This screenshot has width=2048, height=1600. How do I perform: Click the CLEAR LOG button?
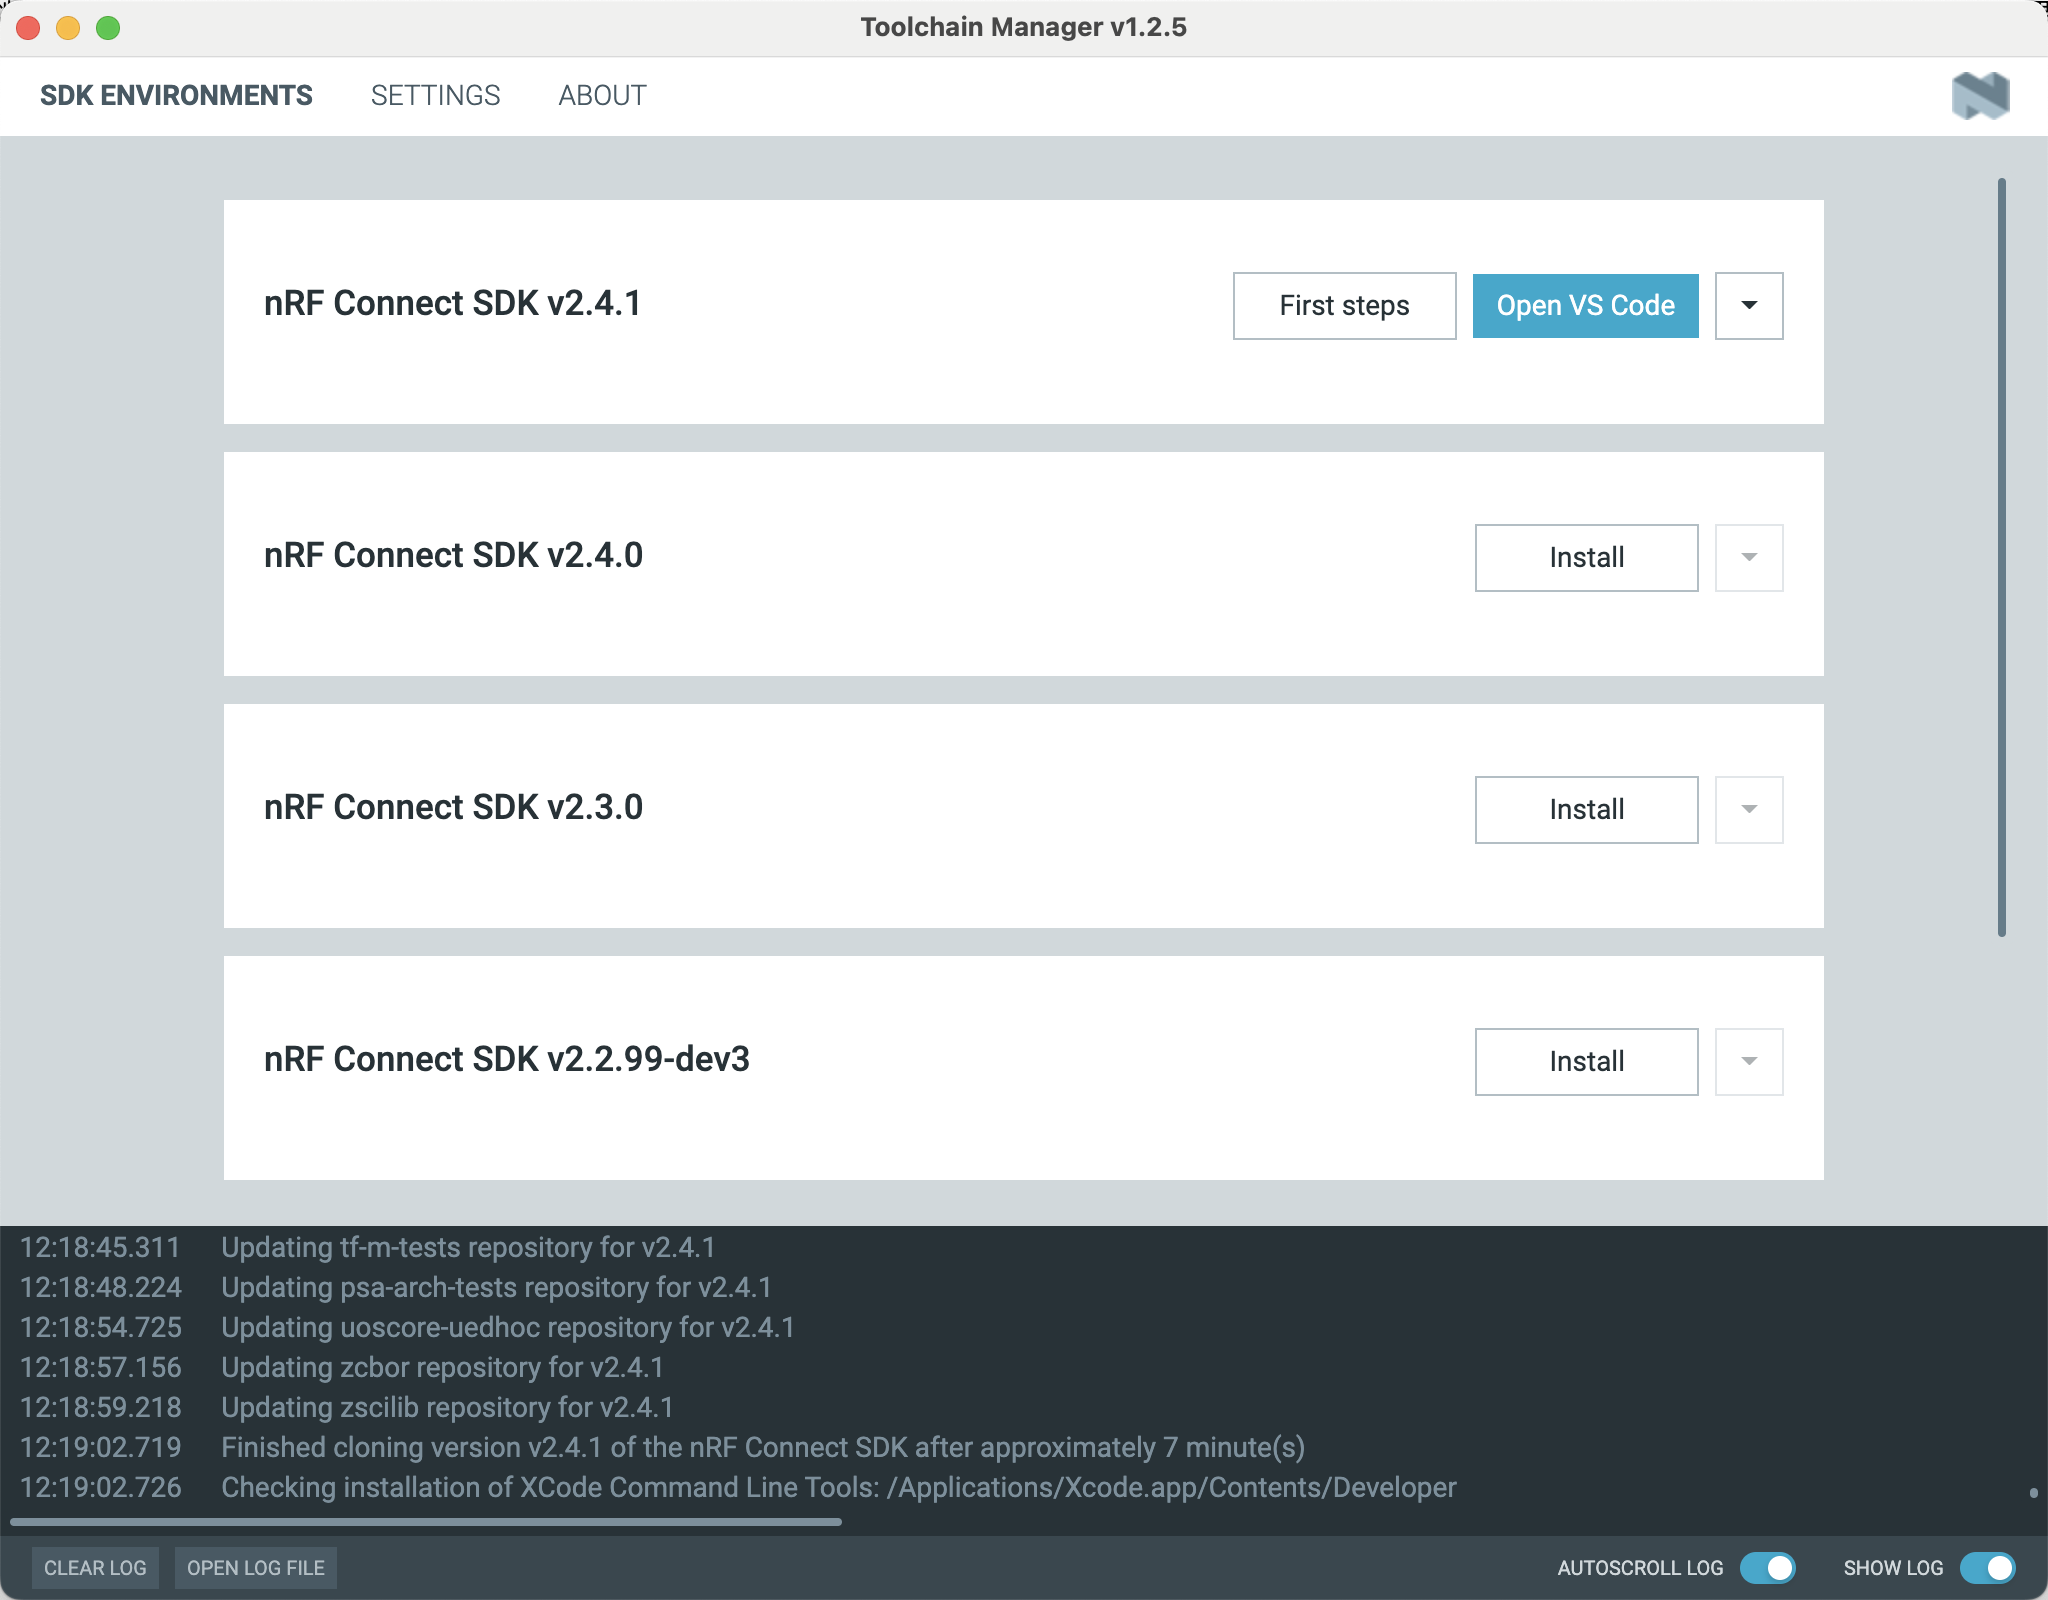click(95, 1568)
